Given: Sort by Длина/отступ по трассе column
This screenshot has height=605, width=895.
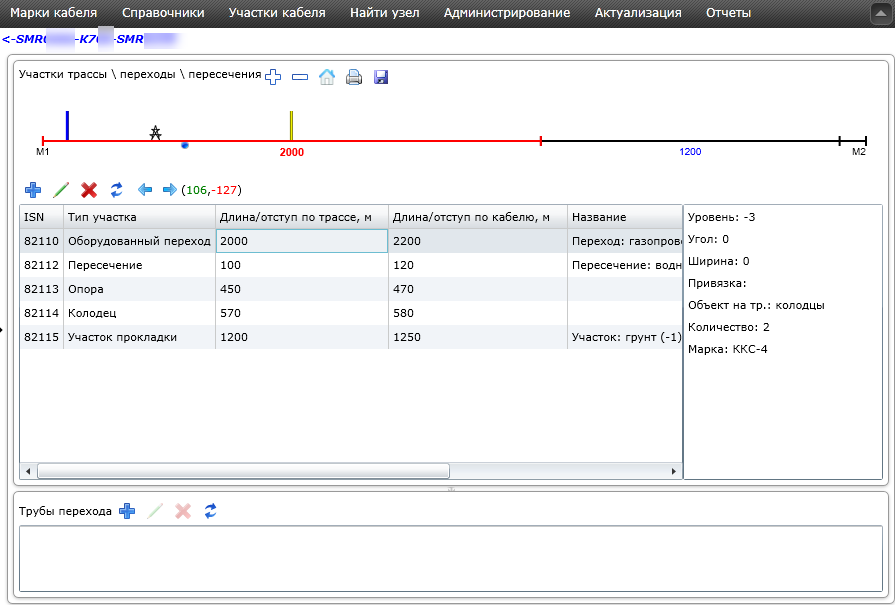Looking at the screenshot, I should click(x=302, y=217).
